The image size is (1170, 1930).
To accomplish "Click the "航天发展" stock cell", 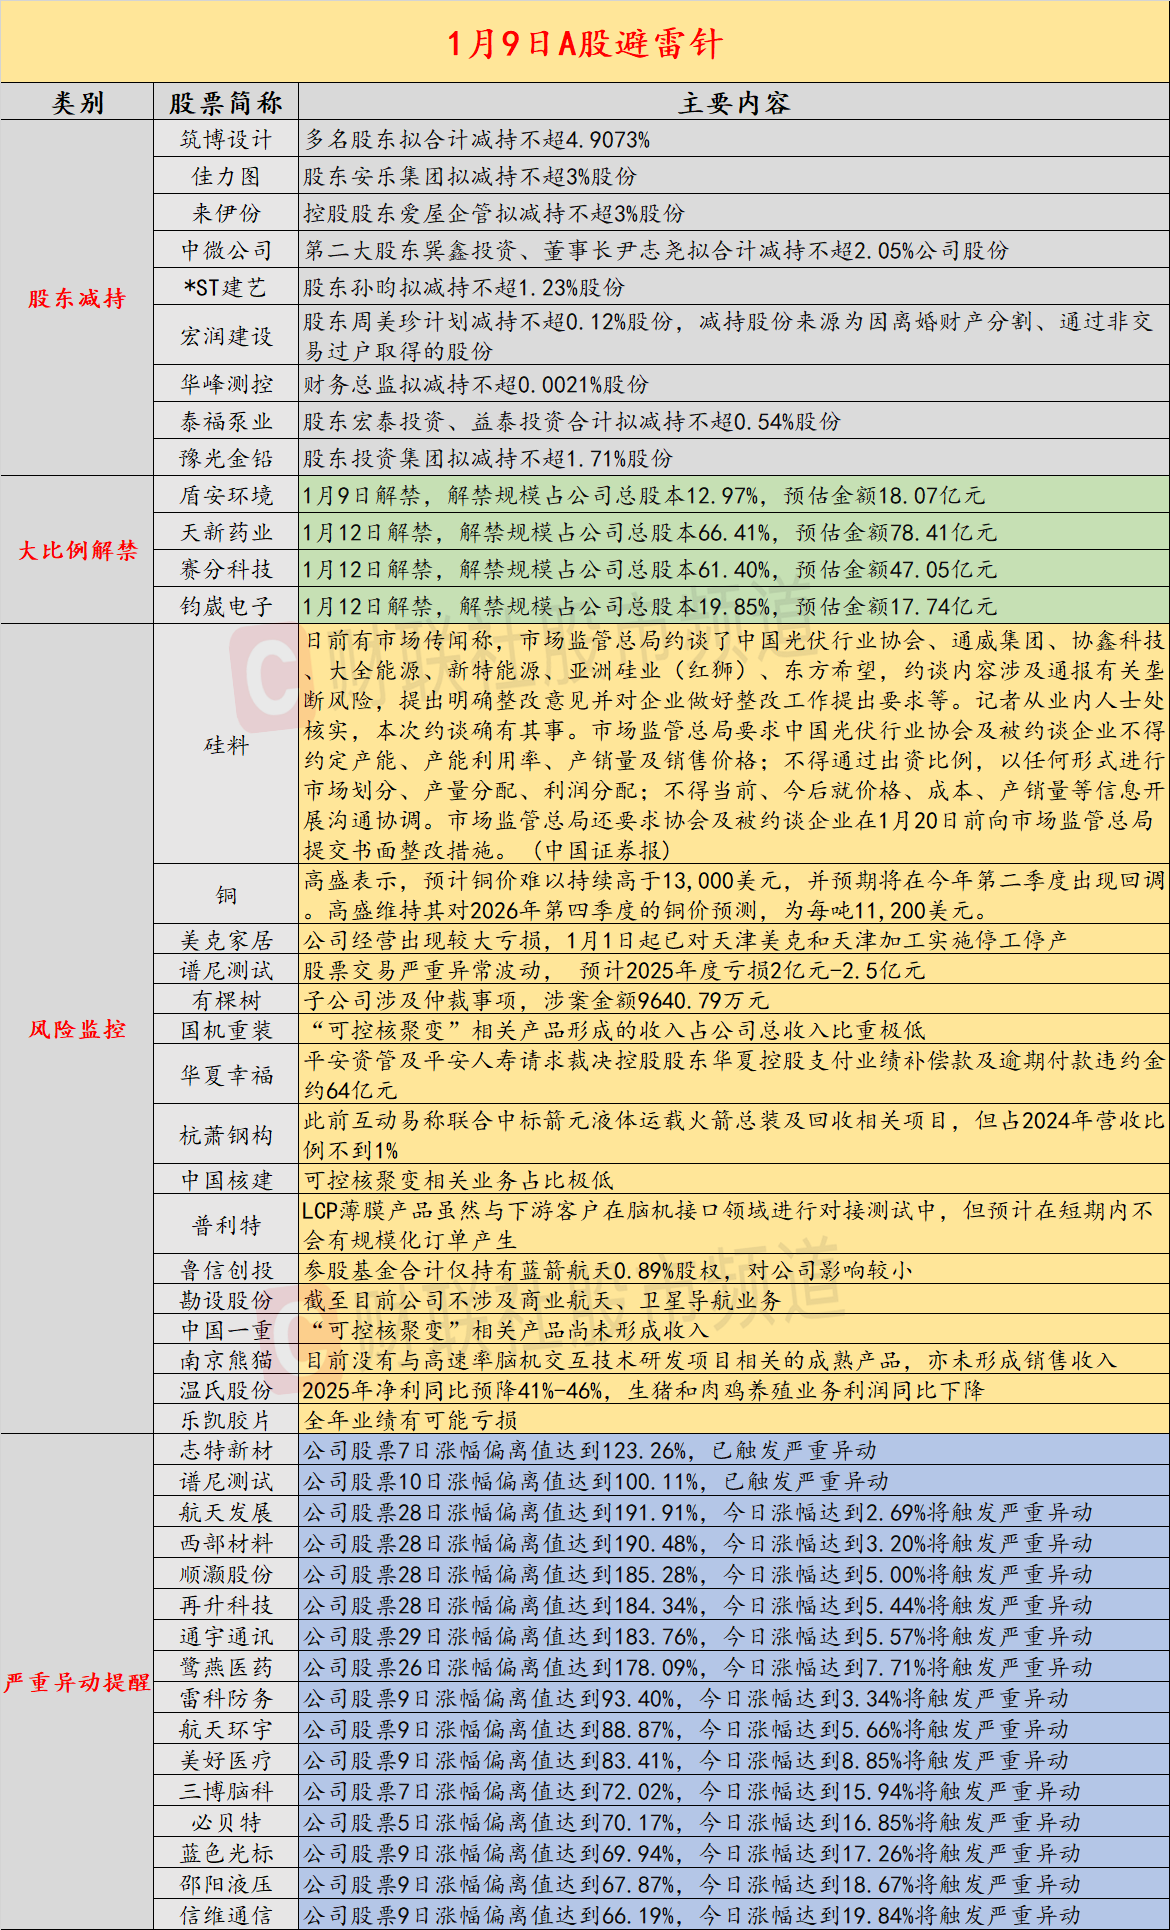I will 226,1513.
